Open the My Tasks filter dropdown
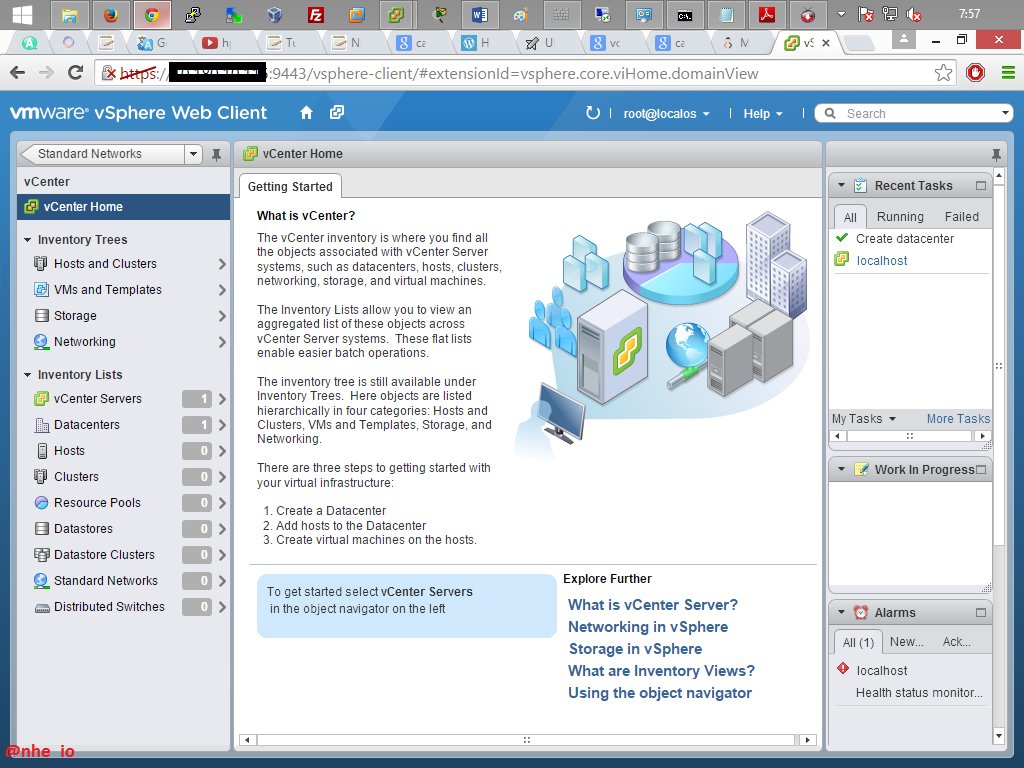Image resolution: width=1024 pixels, height=768 pixels. 864,419
